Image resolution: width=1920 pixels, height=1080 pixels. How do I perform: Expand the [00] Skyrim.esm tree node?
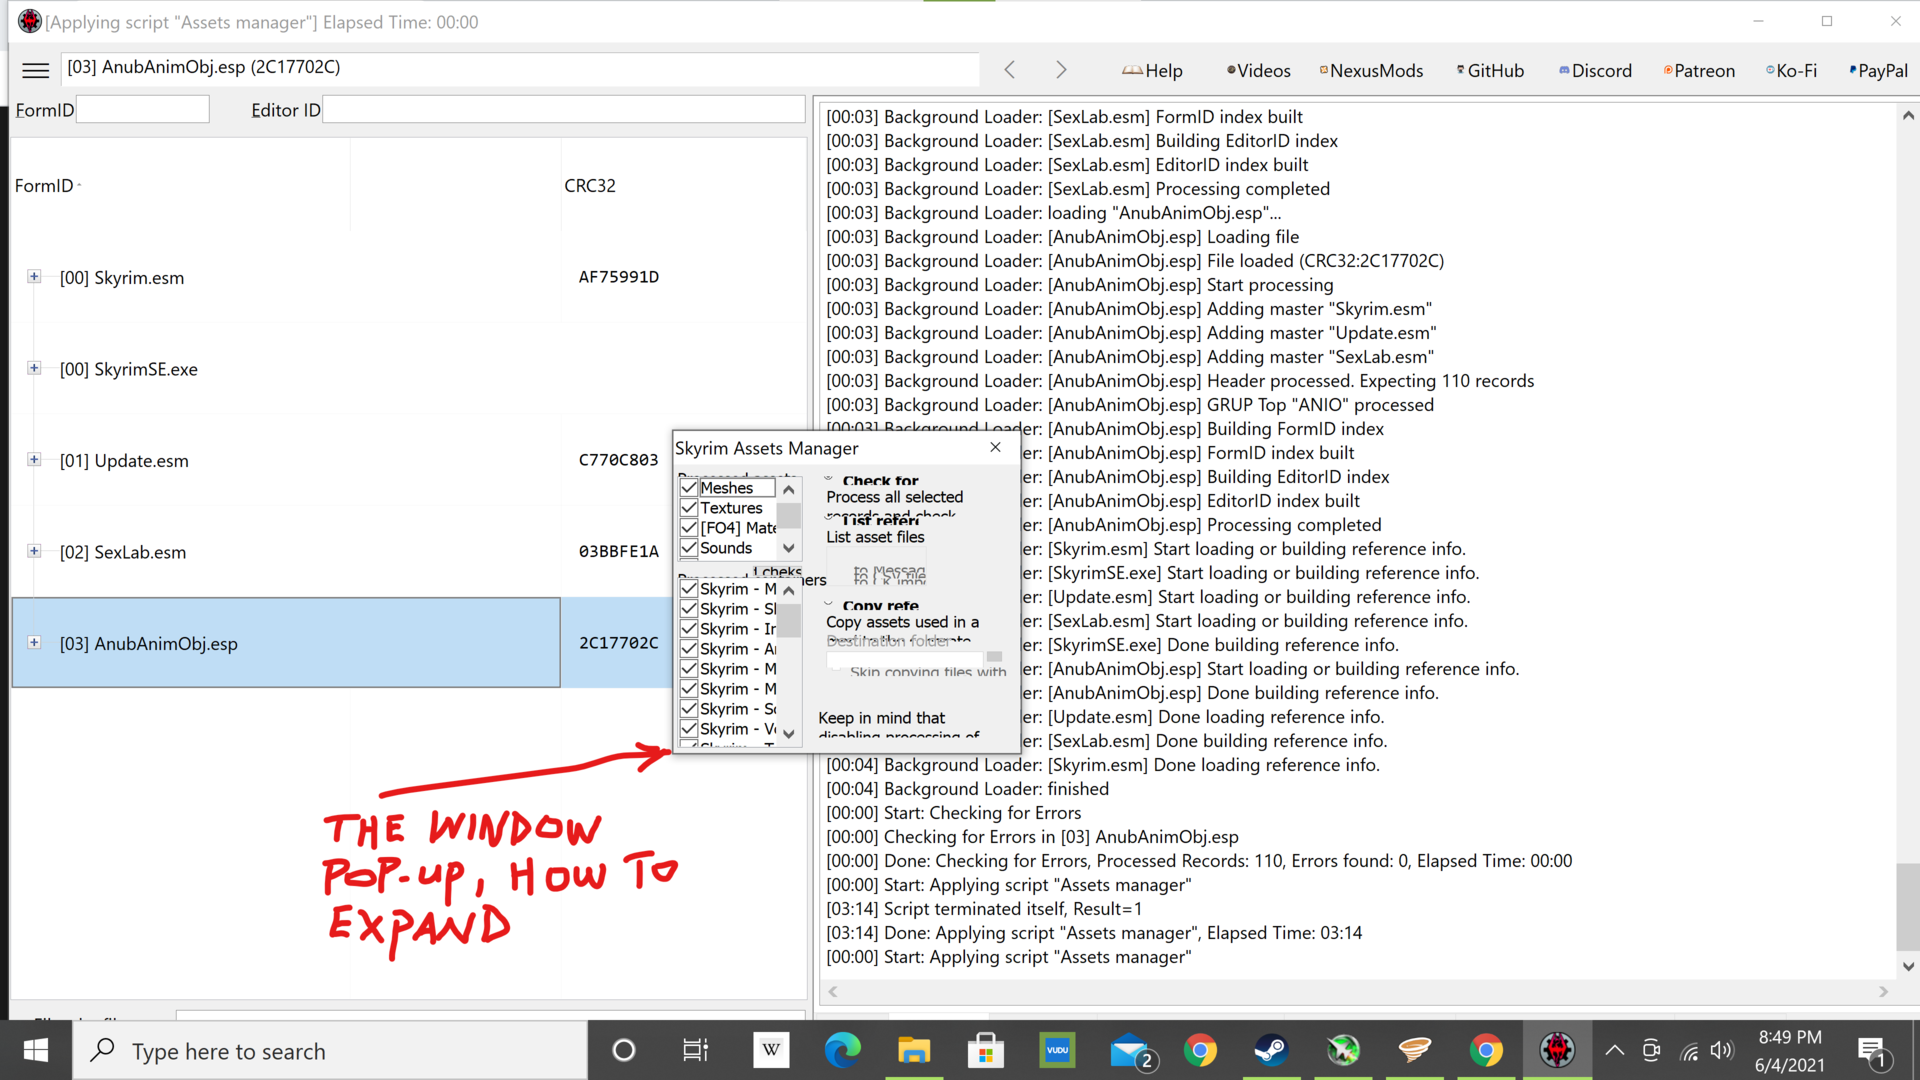click(34, 277)
